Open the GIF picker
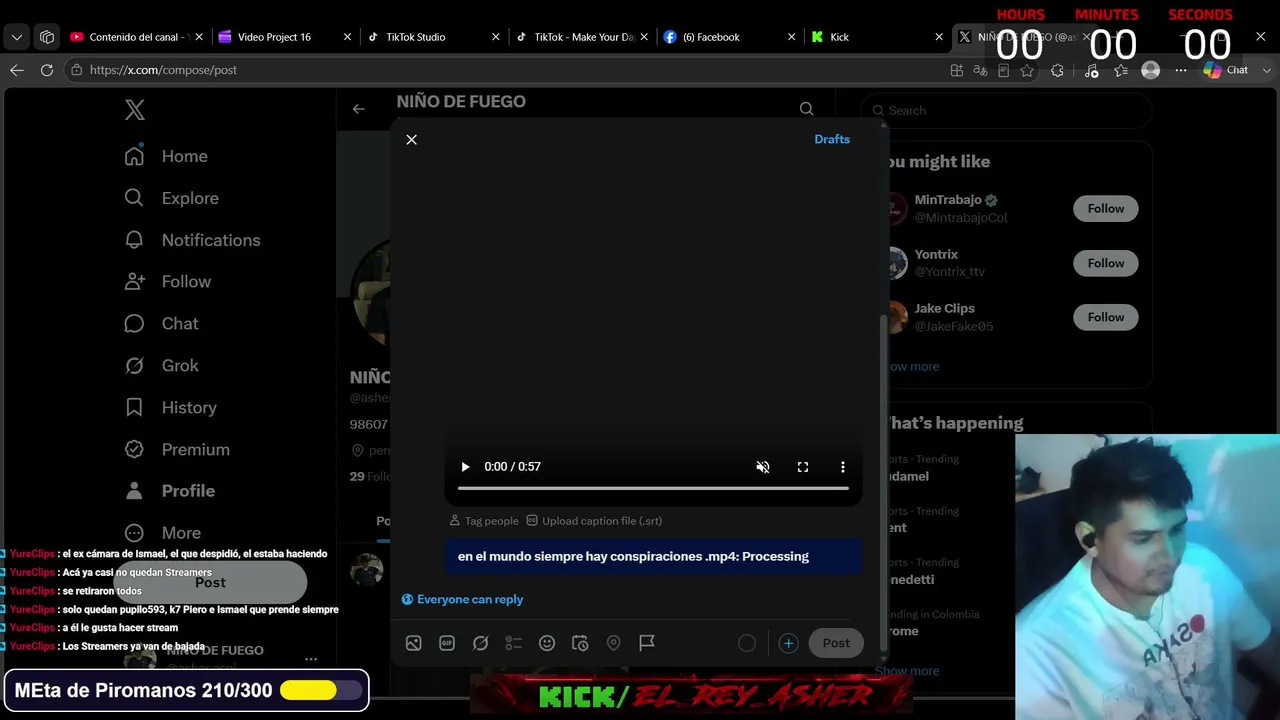The height and width of the screenshot is (720, 1280). pos(447,643)
